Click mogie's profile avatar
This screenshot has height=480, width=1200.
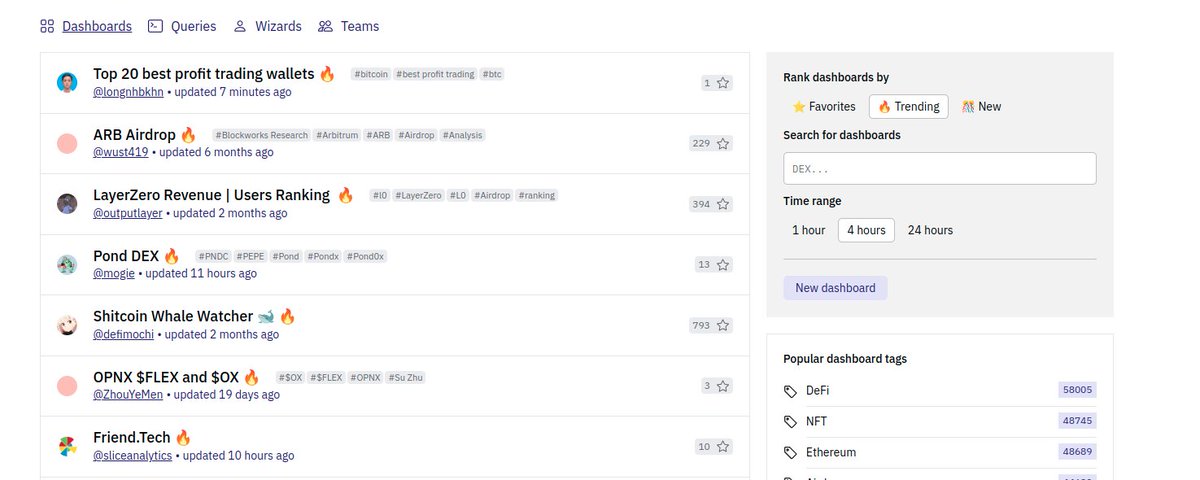point(67,265)
